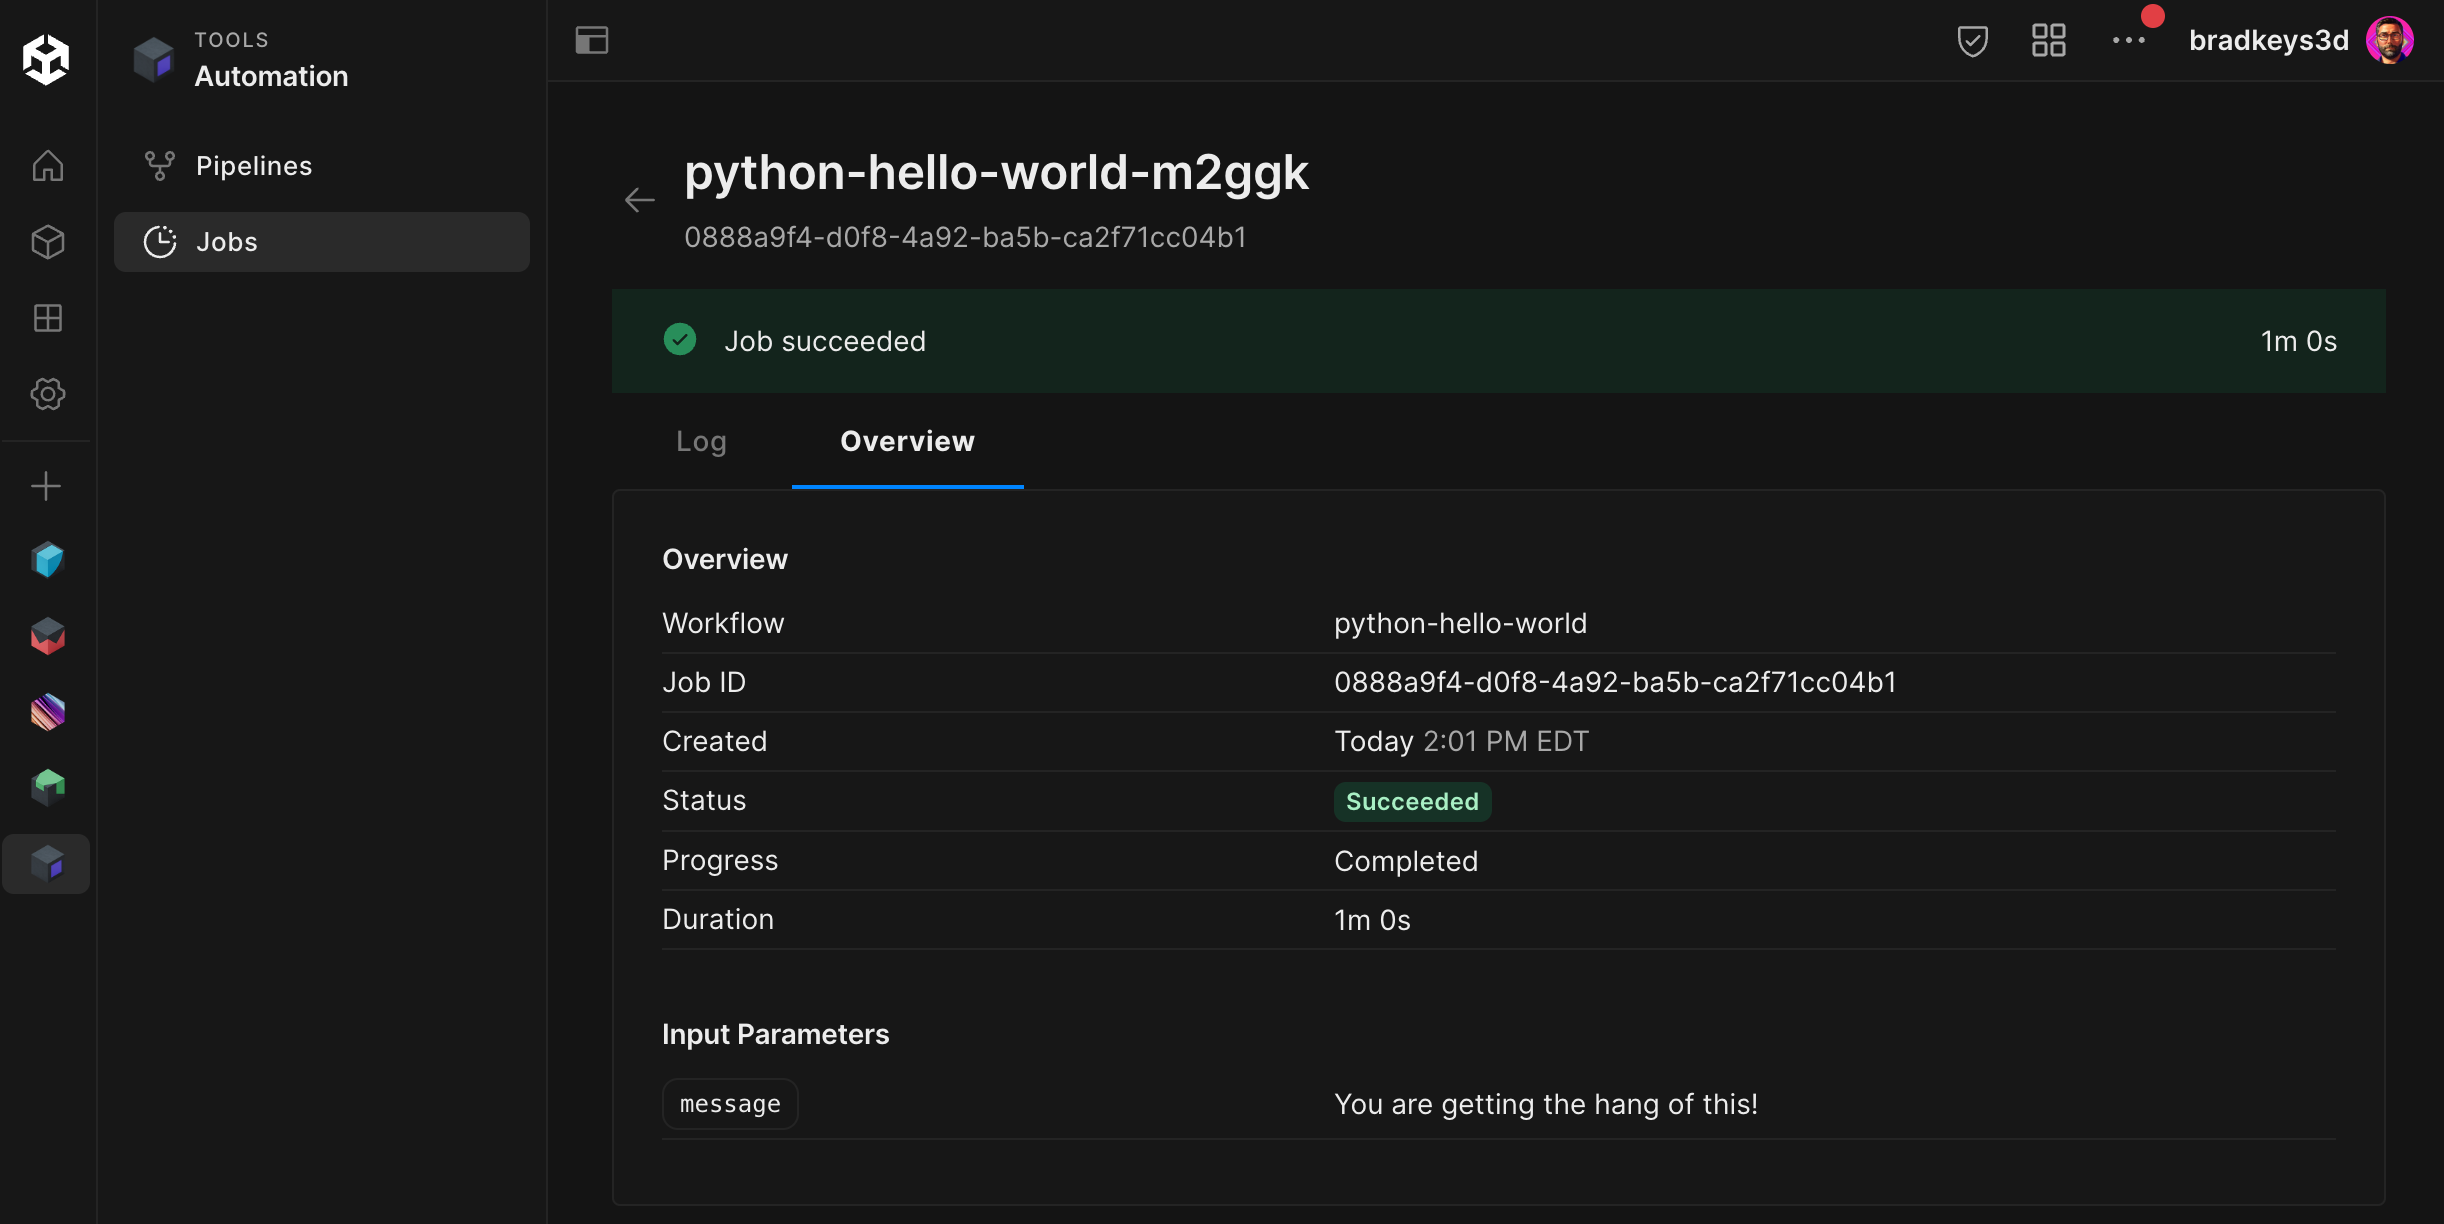2444x1224 pixels.
Task: Open the three-dot more menu
Action: 2128,41
